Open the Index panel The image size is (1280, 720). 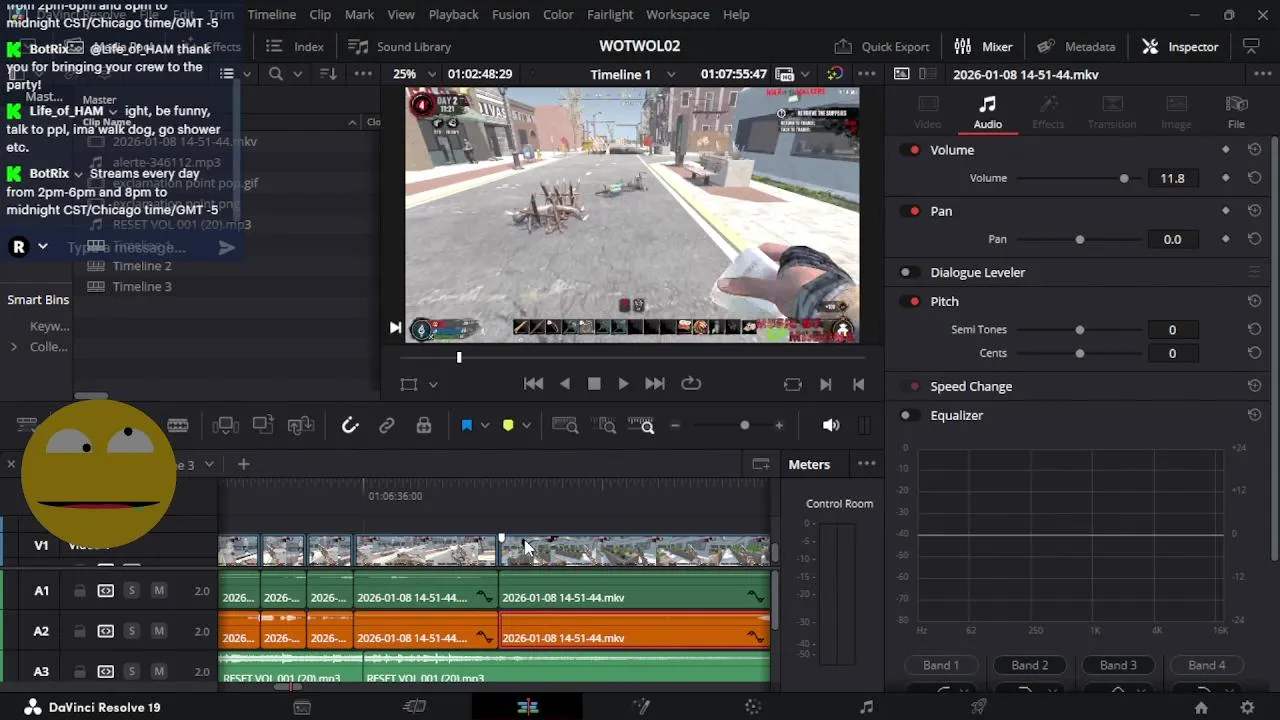click(x=295, y=46)
